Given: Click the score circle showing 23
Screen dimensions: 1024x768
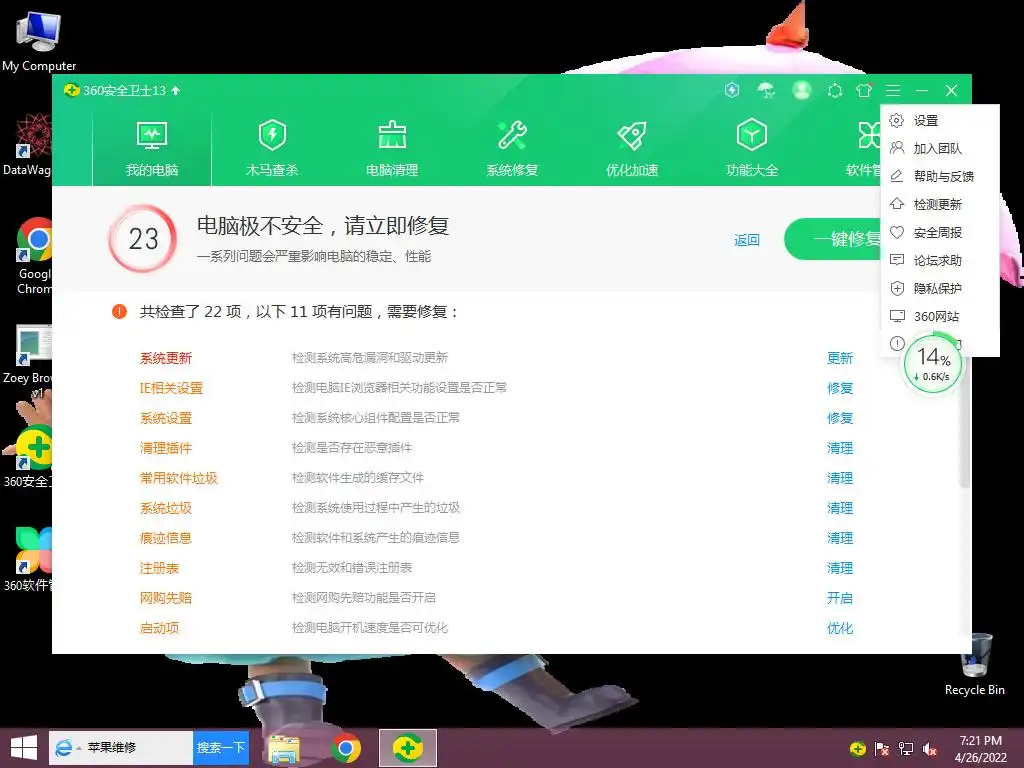Looking at the screenshot, I should pyautogui.click(x=143, y=238).
